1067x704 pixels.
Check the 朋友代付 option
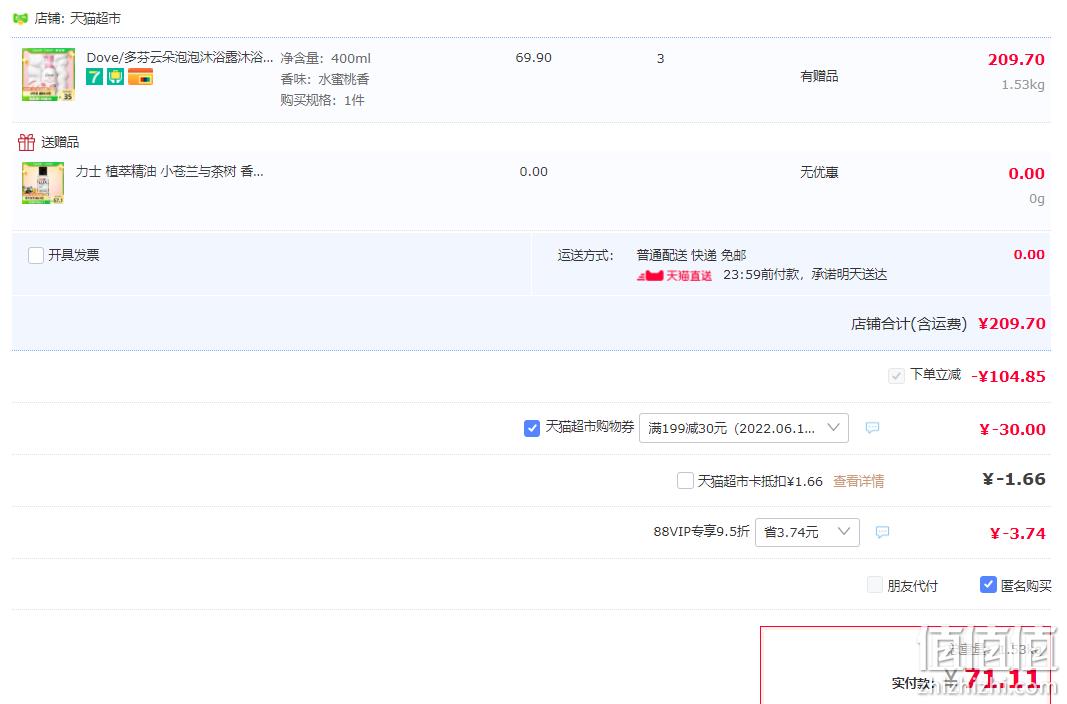875,585
